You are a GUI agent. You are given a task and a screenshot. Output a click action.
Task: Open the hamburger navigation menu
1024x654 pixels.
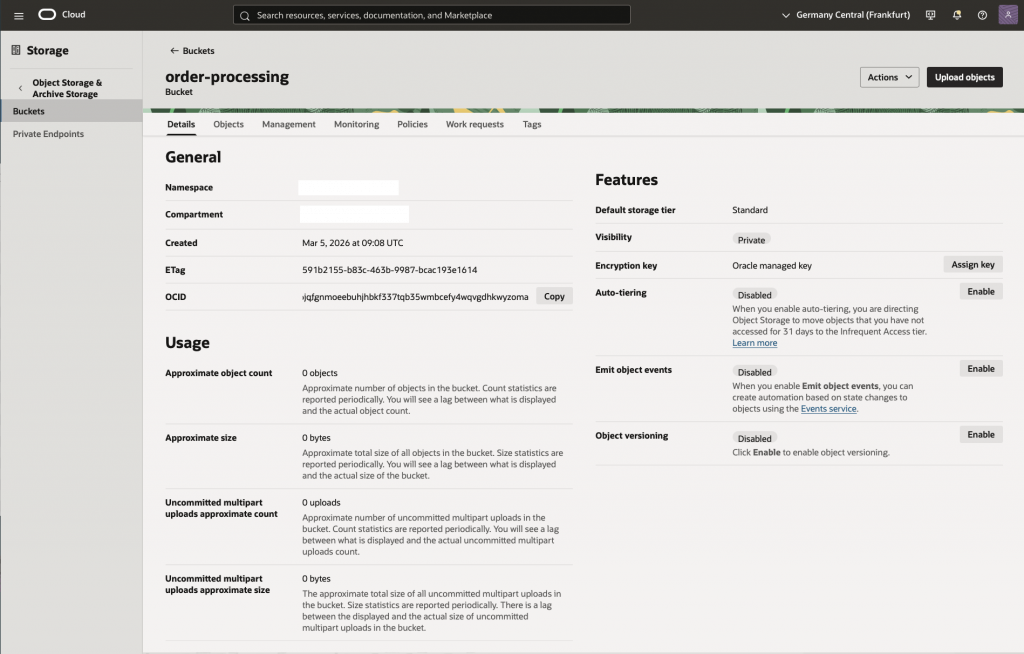[x=18, y=15]
